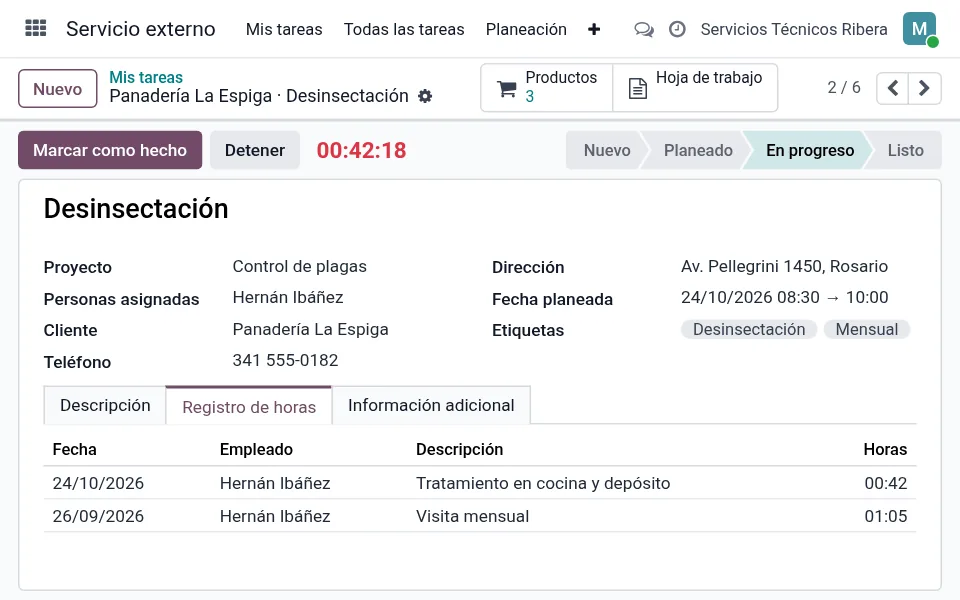Open the gear actions menu beside Desinsectación
The image size is (960, 600).
tap(425, 96)
